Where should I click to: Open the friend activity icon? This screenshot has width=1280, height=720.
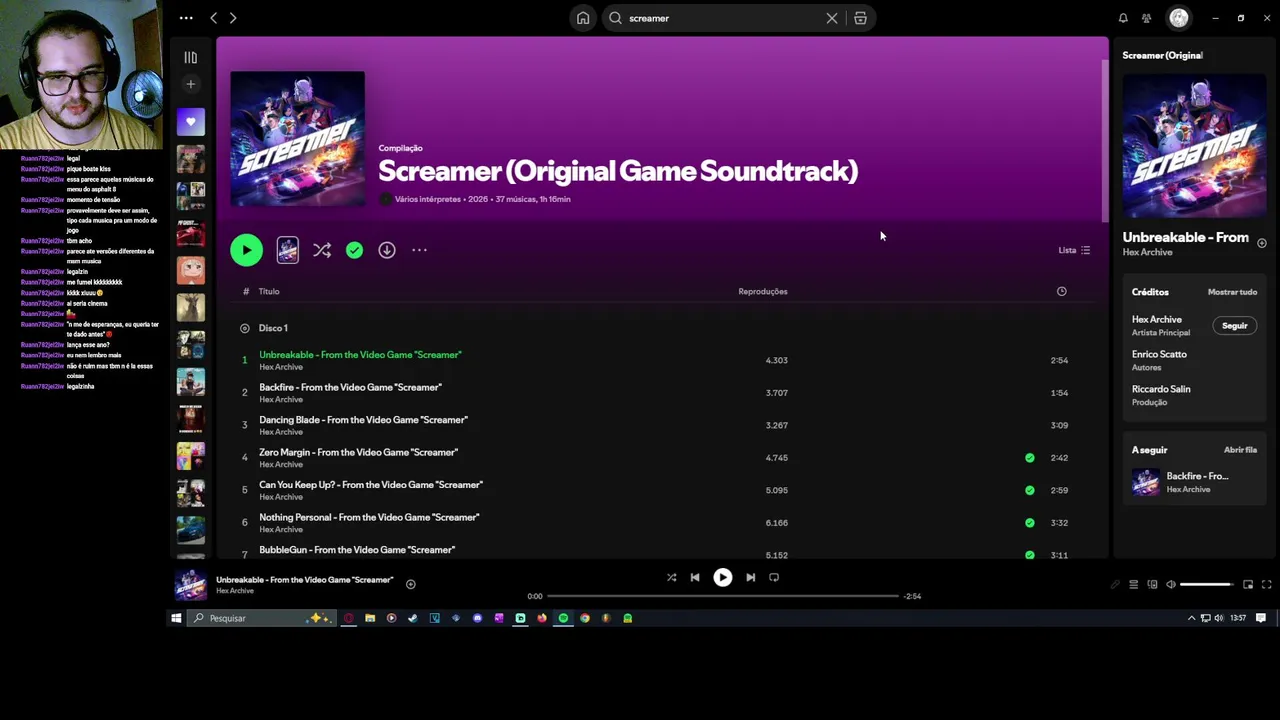click(x=1146, y=18)
